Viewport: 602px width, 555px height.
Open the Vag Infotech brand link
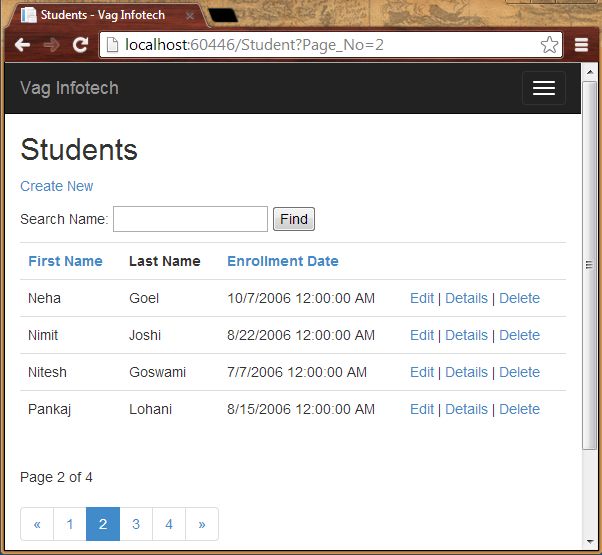point(69,88)
